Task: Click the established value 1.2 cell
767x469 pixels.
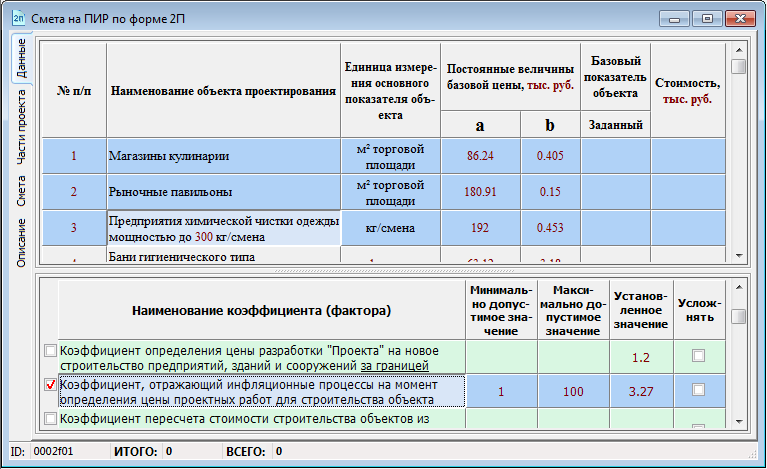Action: click(x=641, y=357)
